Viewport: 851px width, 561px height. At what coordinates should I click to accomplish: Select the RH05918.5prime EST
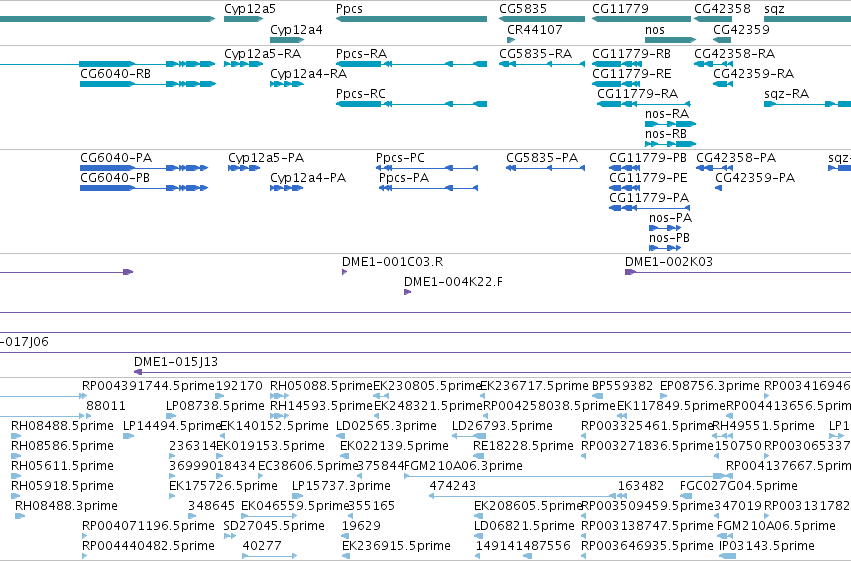click(16, 496)
